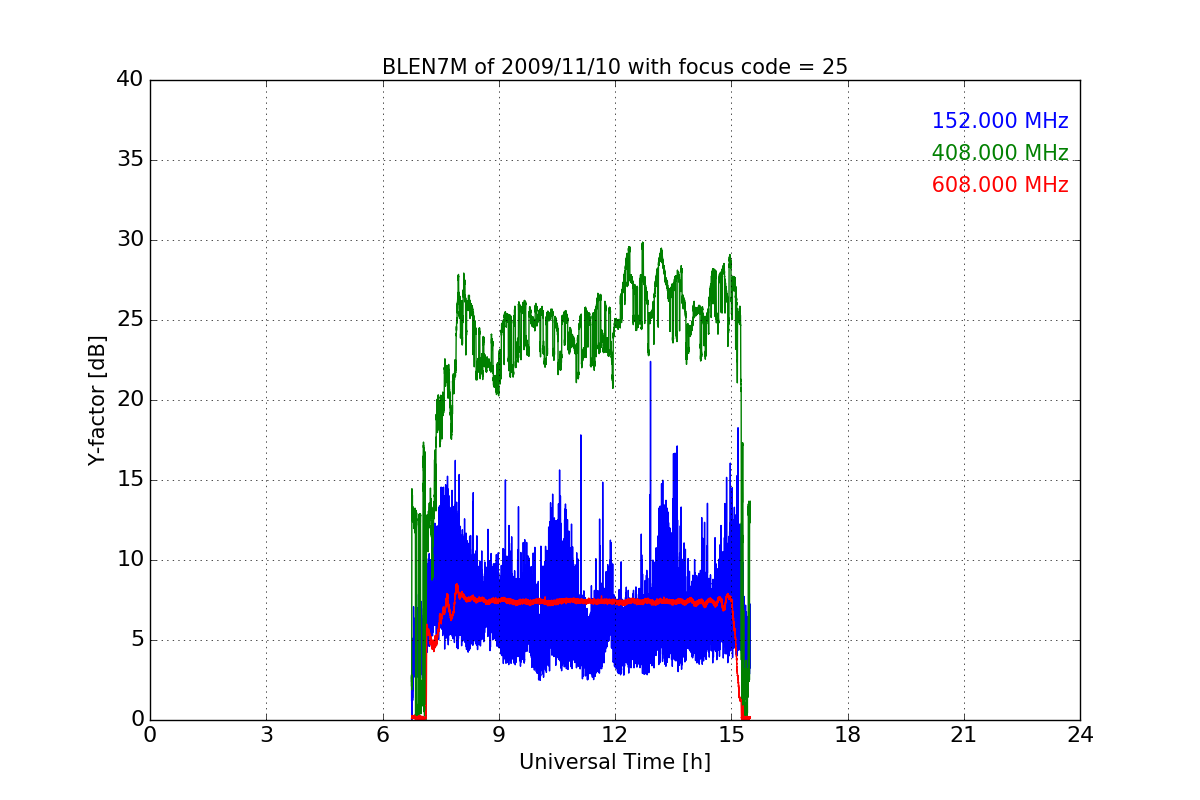Click the 'Y-factor [dB]' axis label
The width and height of the screenshot is (1200, 800).
(x=97, y=400)
